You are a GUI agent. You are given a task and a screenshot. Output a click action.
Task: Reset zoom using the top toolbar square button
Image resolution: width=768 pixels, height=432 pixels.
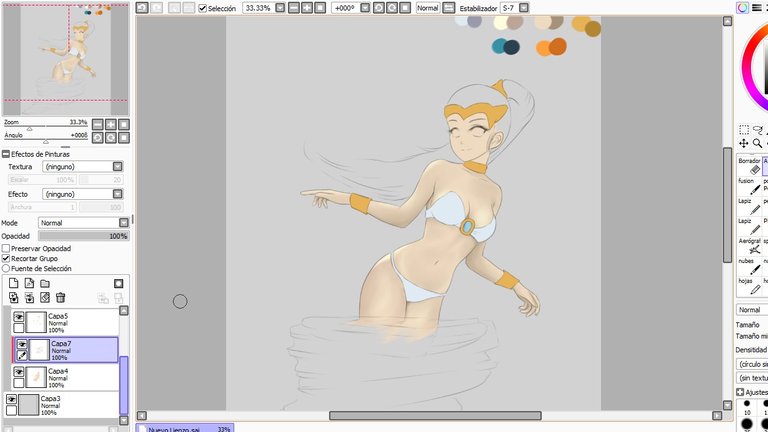coord(320,8)
